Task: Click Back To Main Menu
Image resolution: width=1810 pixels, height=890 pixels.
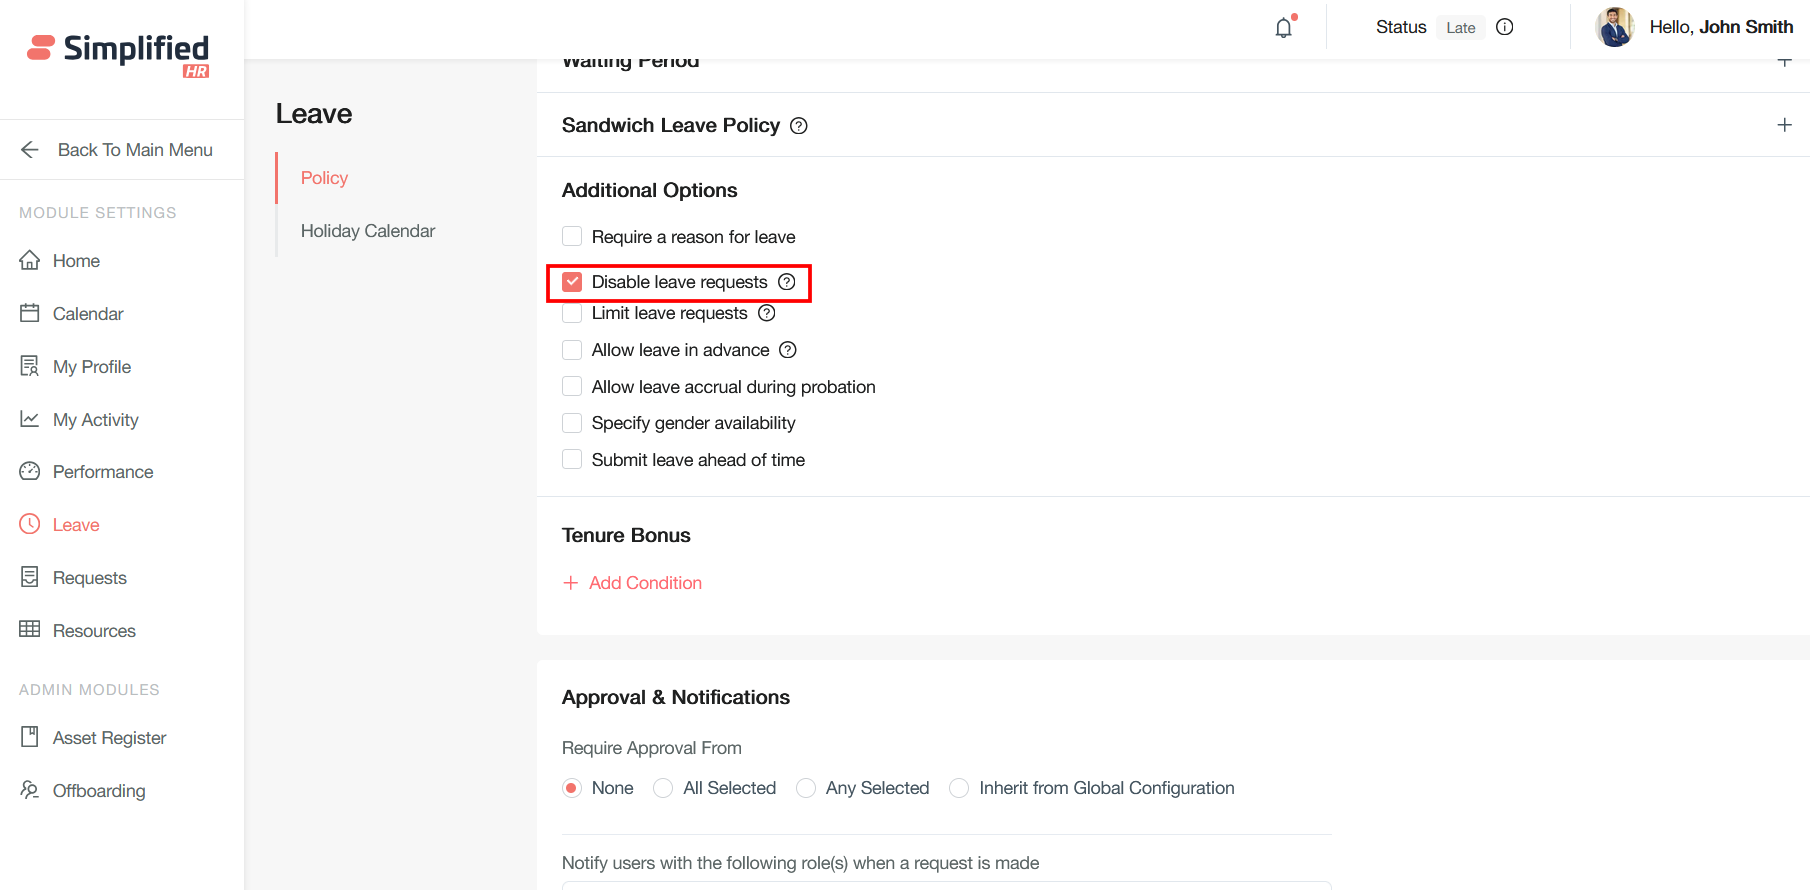Action: point(135,150)
